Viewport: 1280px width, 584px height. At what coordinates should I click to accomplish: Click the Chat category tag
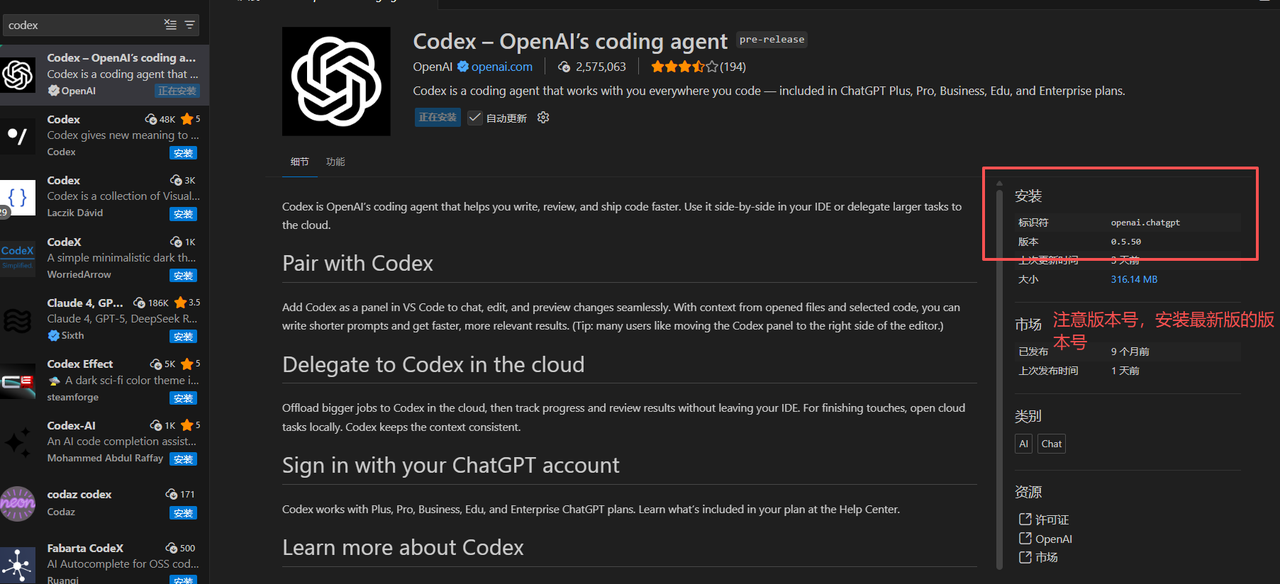1051,444
